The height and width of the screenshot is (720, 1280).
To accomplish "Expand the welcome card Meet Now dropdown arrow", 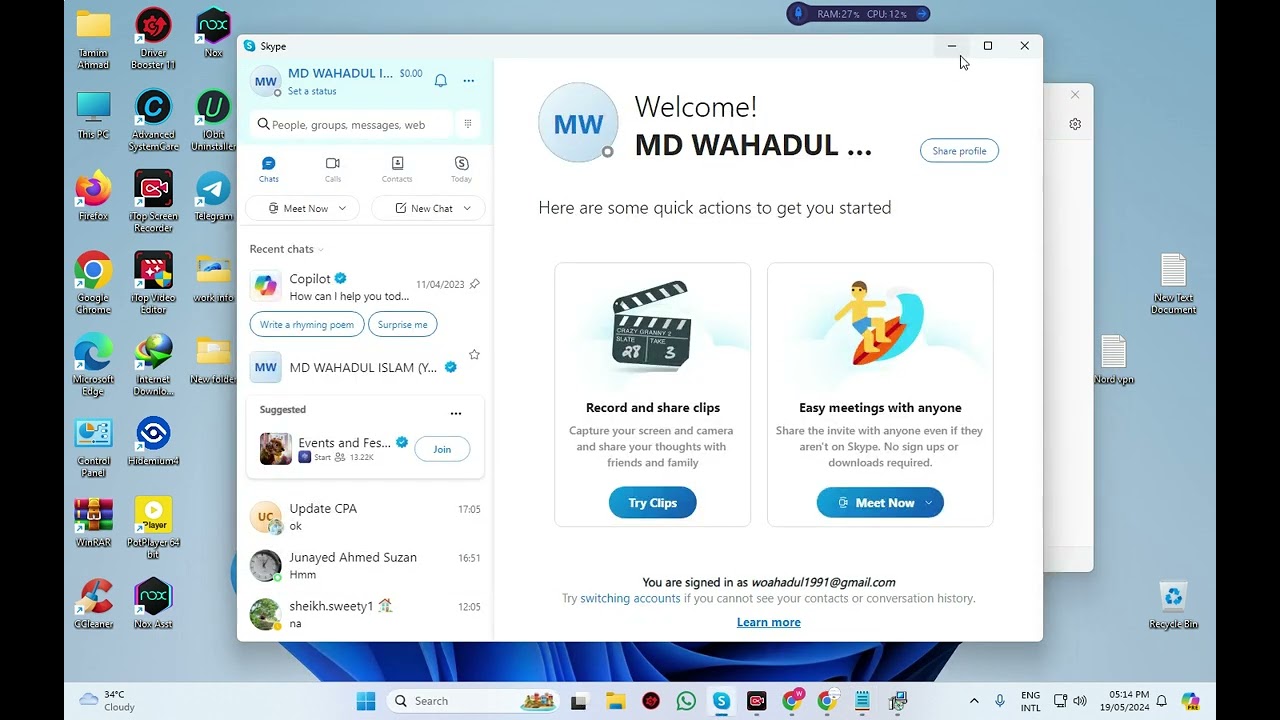I will 929,503.
